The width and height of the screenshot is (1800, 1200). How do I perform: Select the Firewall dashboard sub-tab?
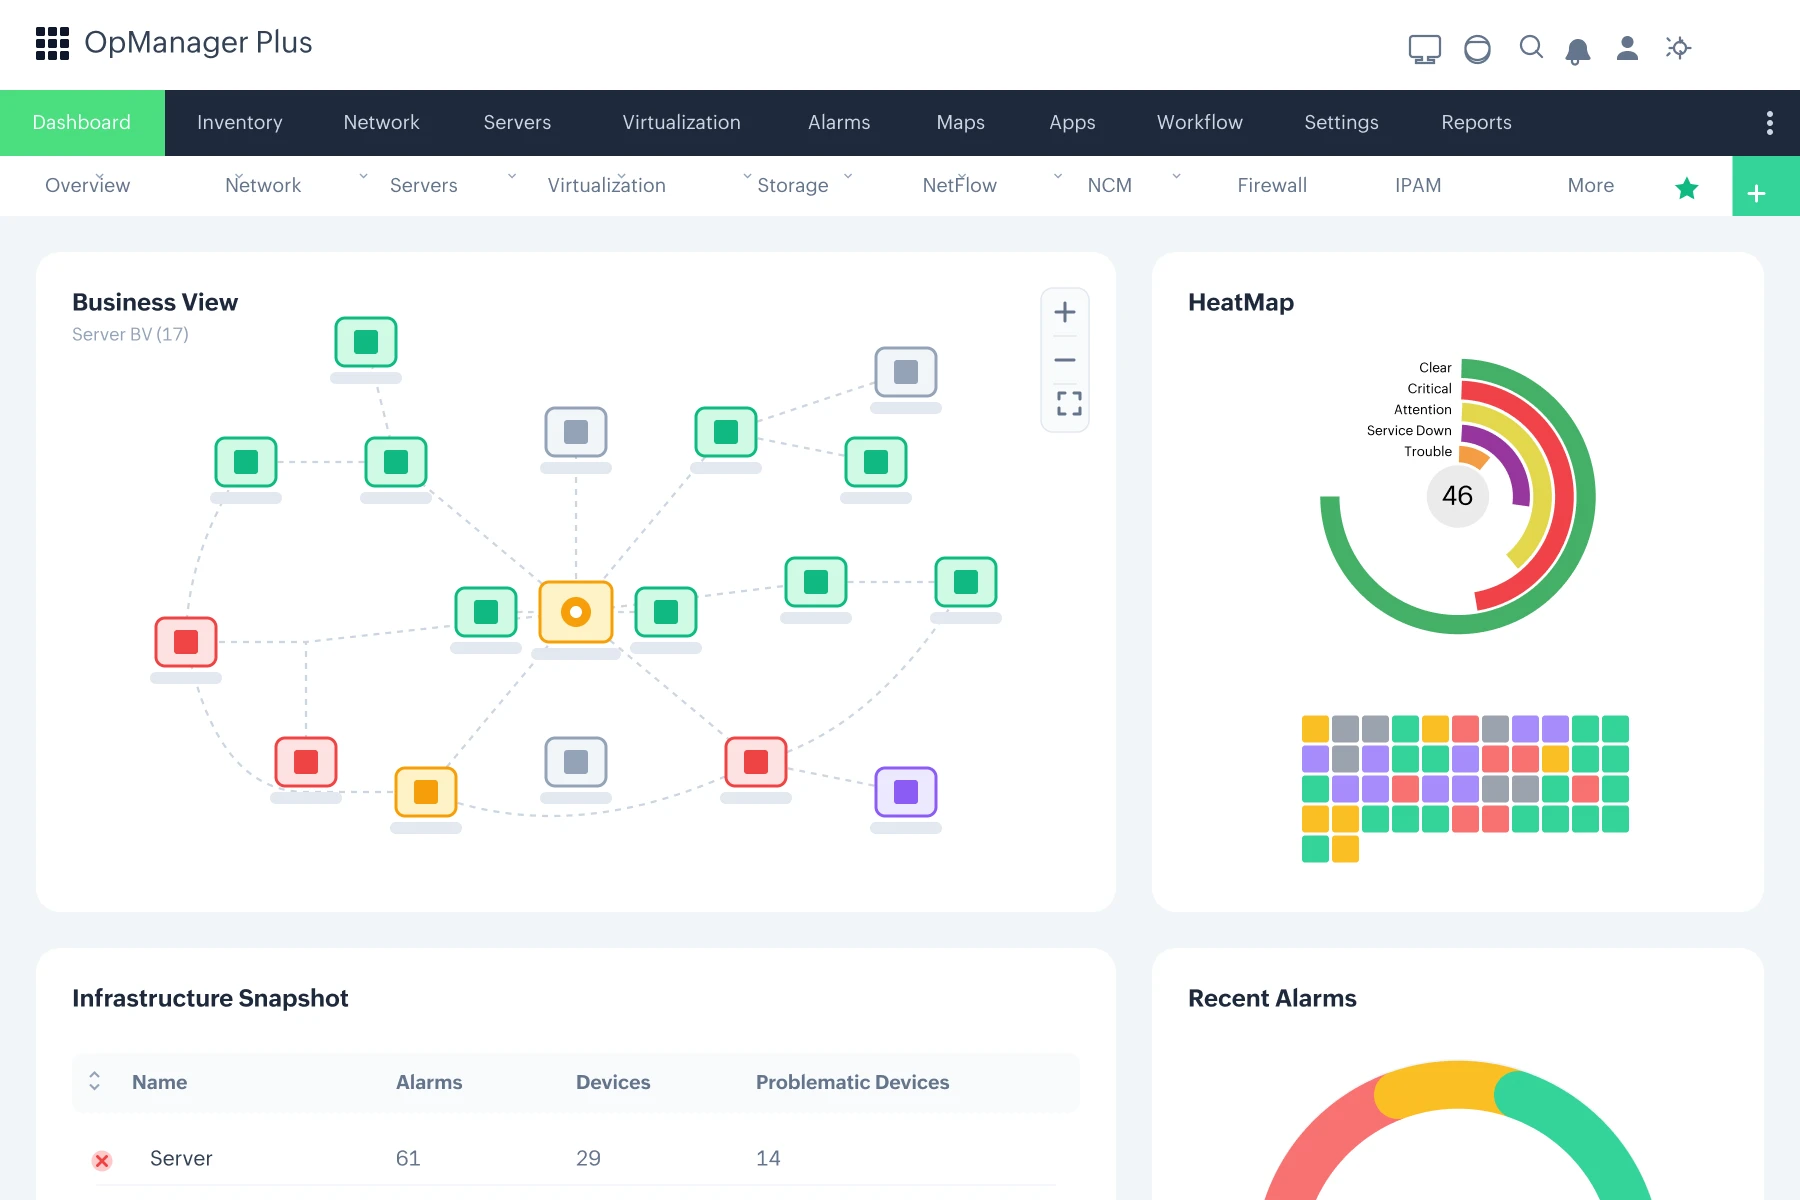click(x=1272, y=185)
